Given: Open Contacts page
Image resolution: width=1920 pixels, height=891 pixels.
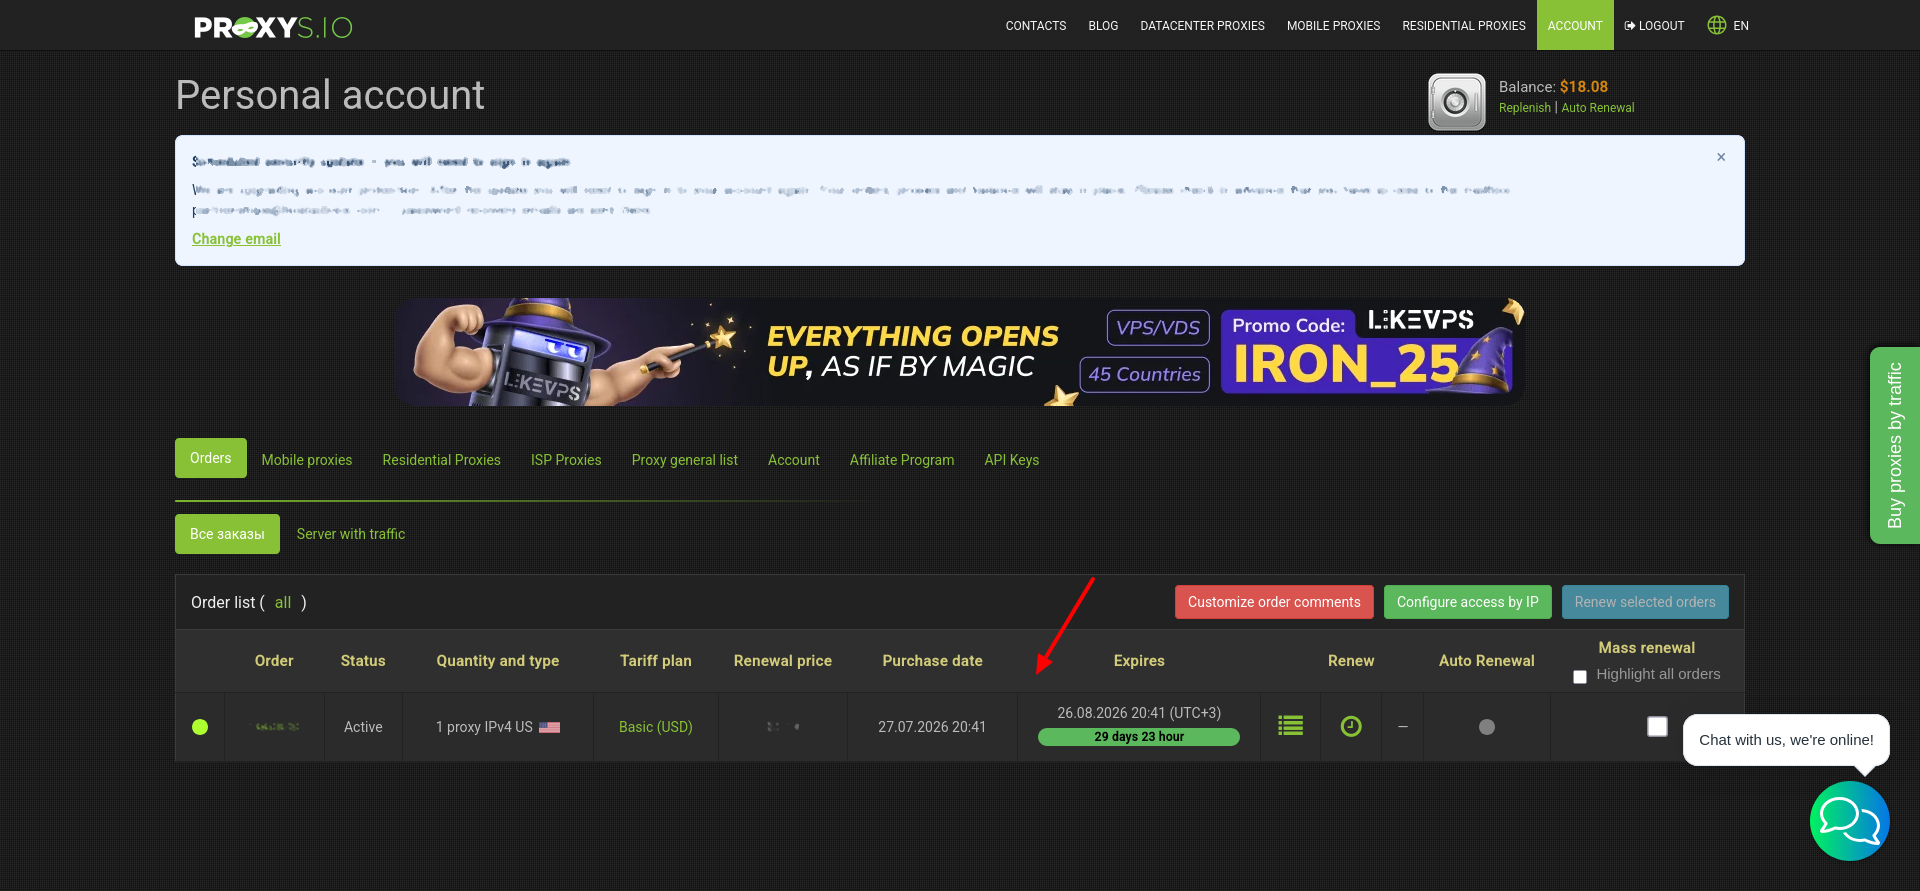Looking at the screenshot, I should 1036,26.
